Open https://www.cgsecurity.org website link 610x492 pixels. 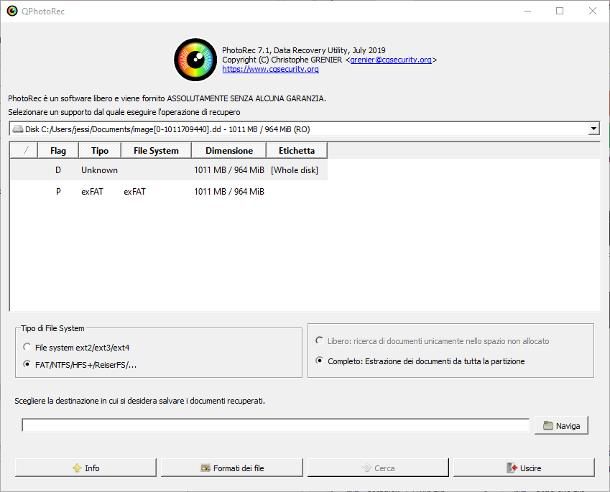(270, 69)
